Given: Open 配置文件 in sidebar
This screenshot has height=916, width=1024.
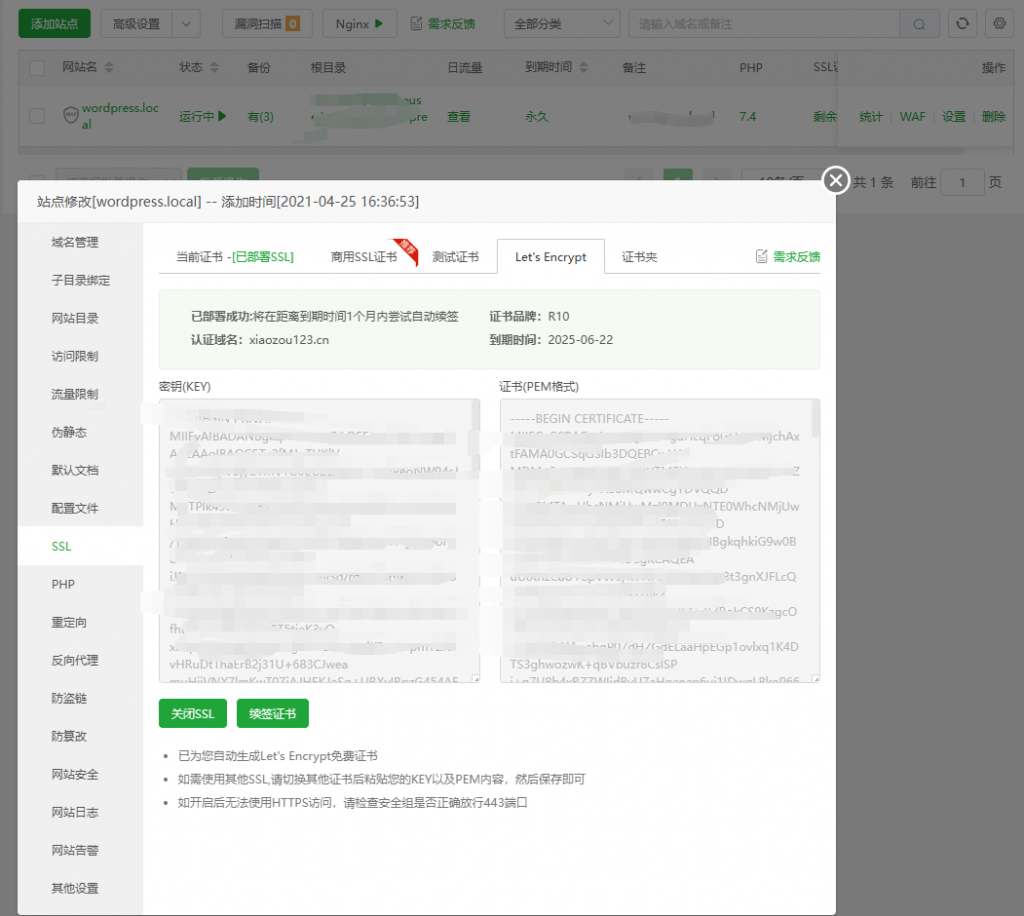Looking at the screenshot, I should (75, 508).
